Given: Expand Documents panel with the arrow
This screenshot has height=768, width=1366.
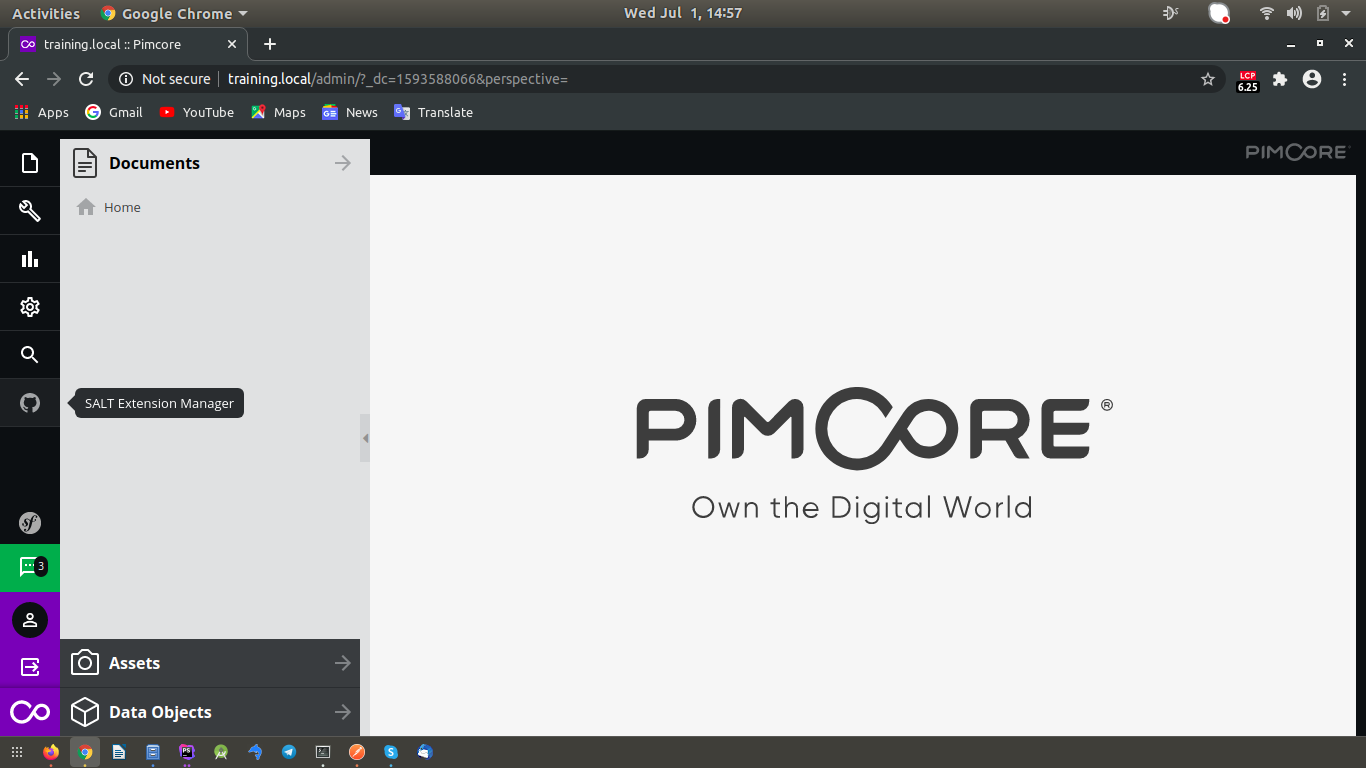Looking at the screenshot, I should (x=343, y=163).
